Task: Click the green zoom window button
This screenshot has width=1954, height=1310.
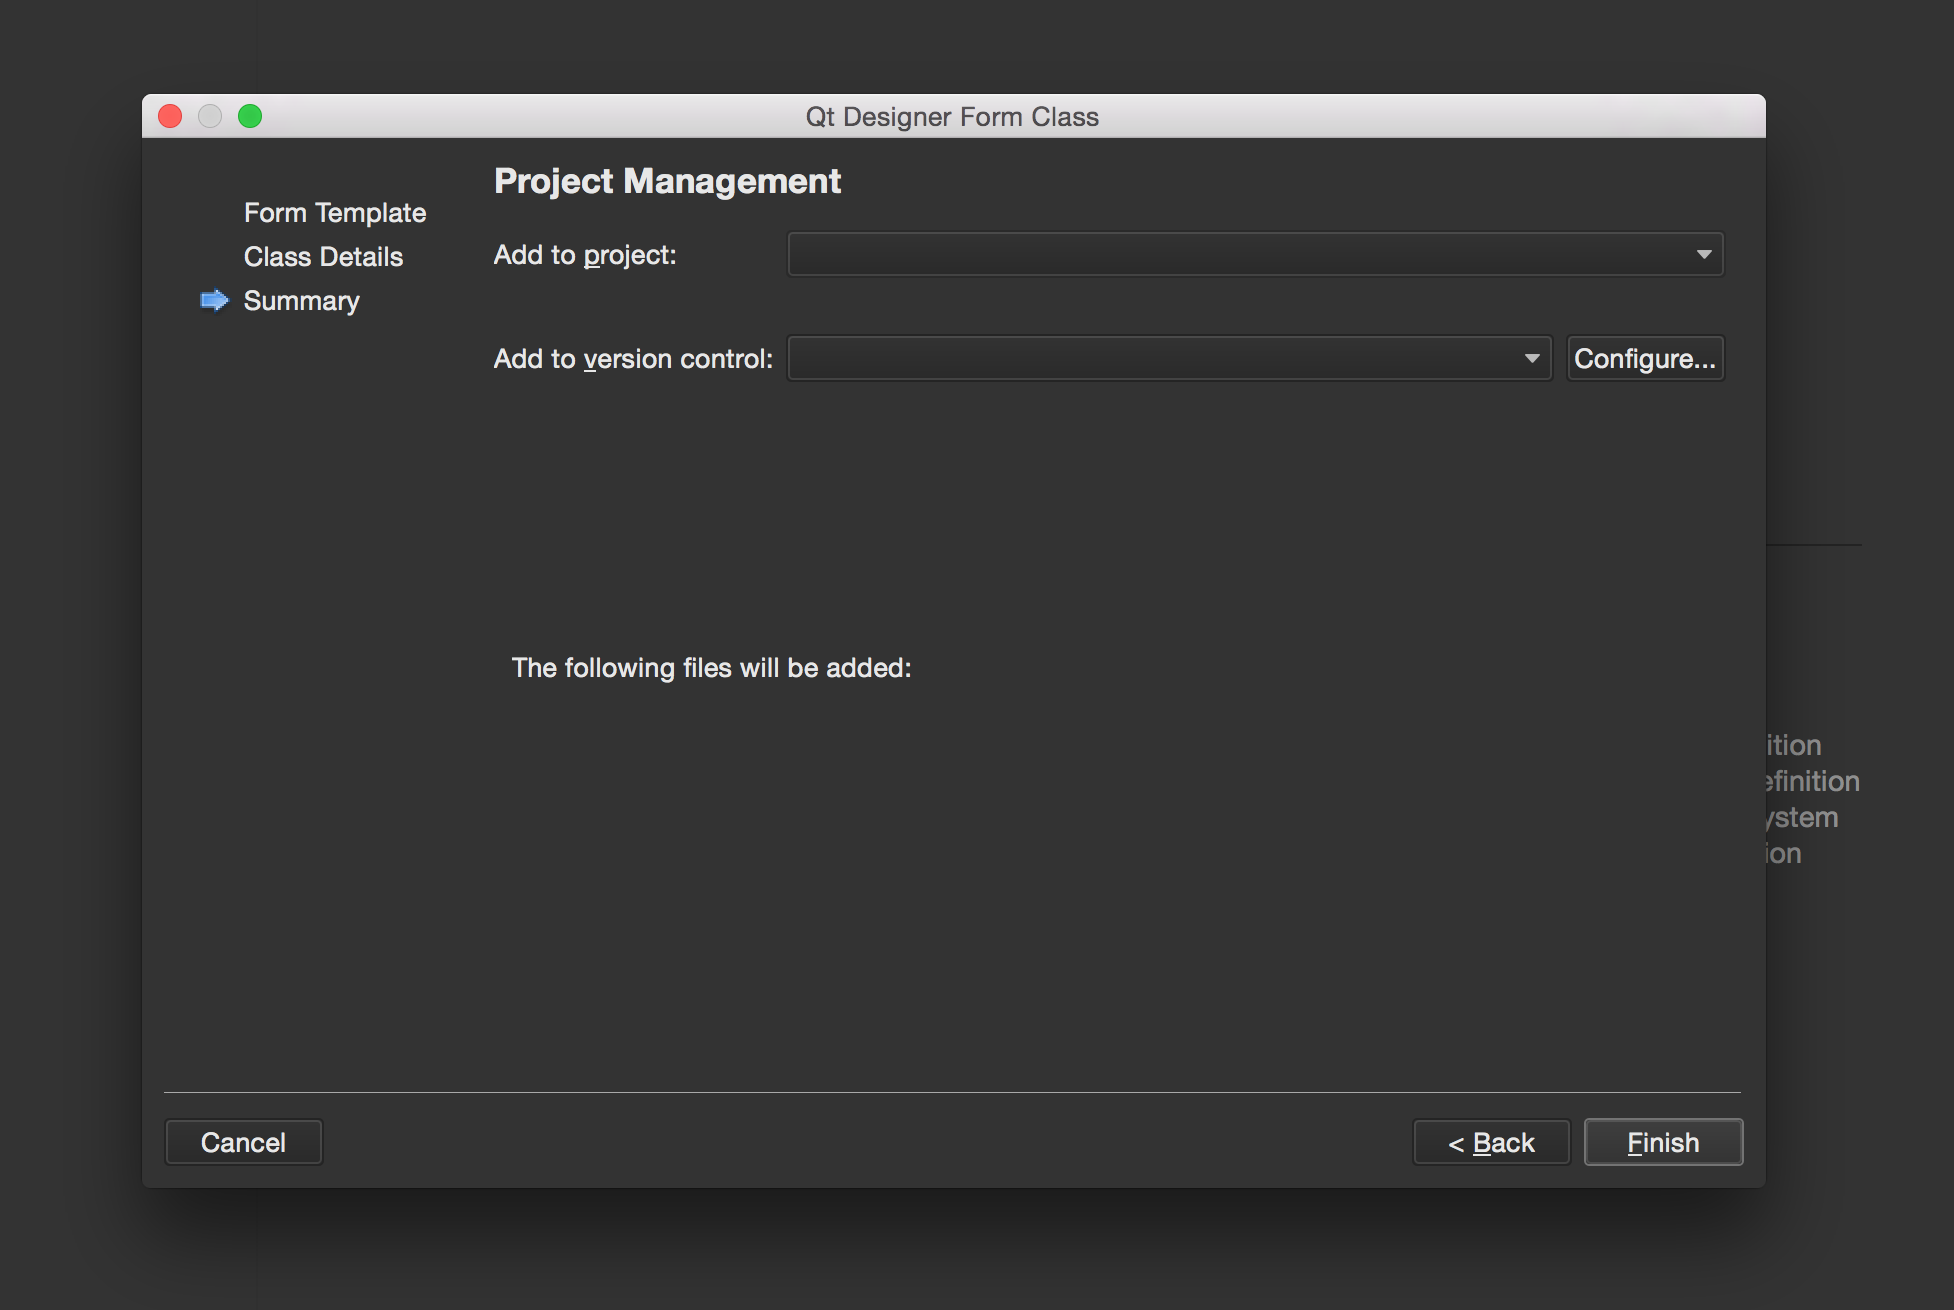Action: coord(250,117)
